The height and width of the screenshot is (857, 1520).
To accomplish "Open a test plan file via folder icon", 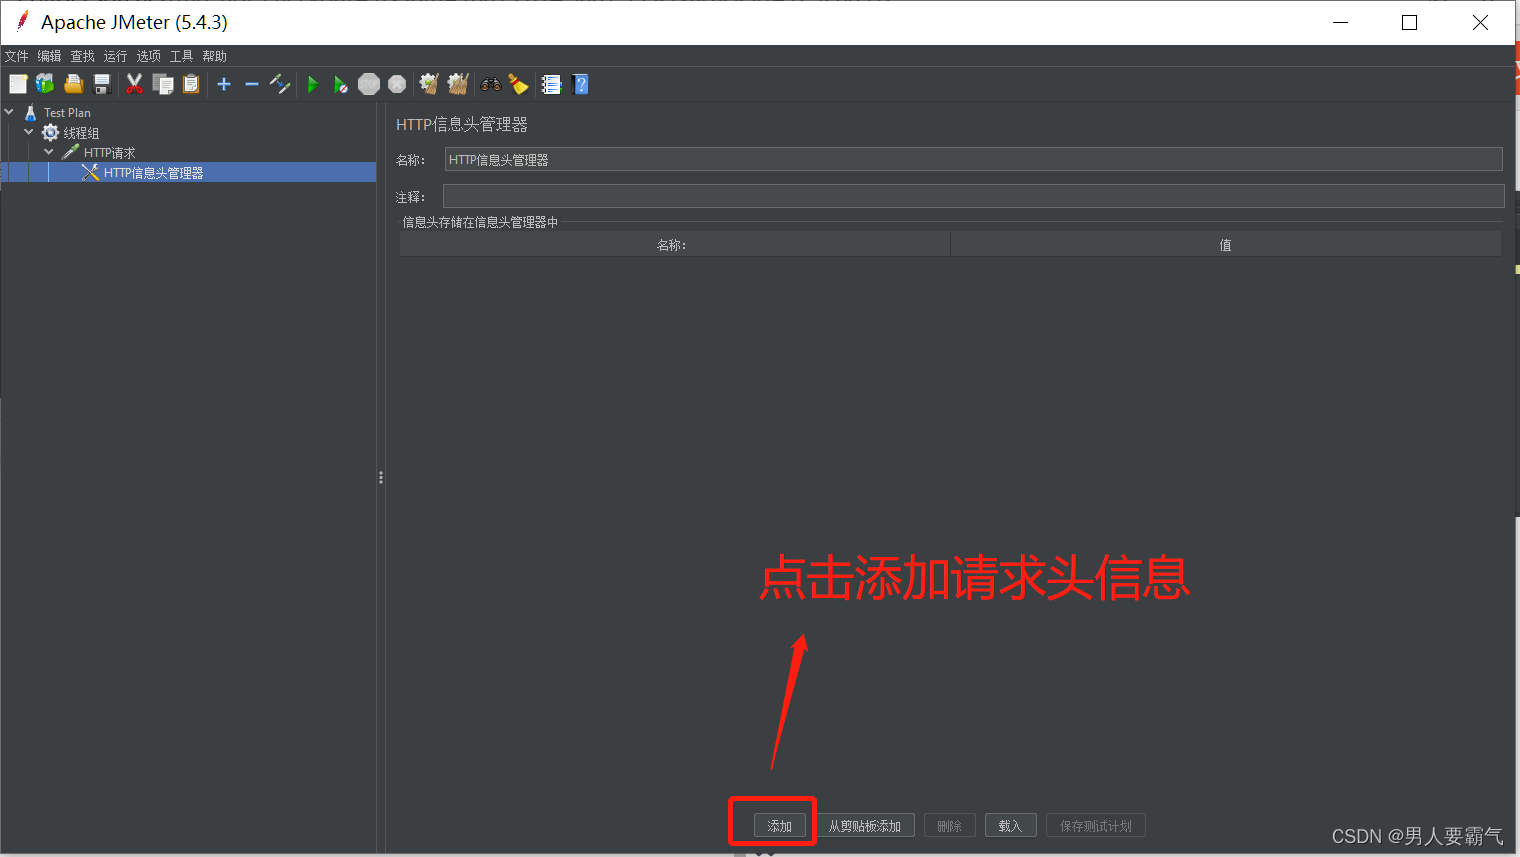I will (73, 84).
